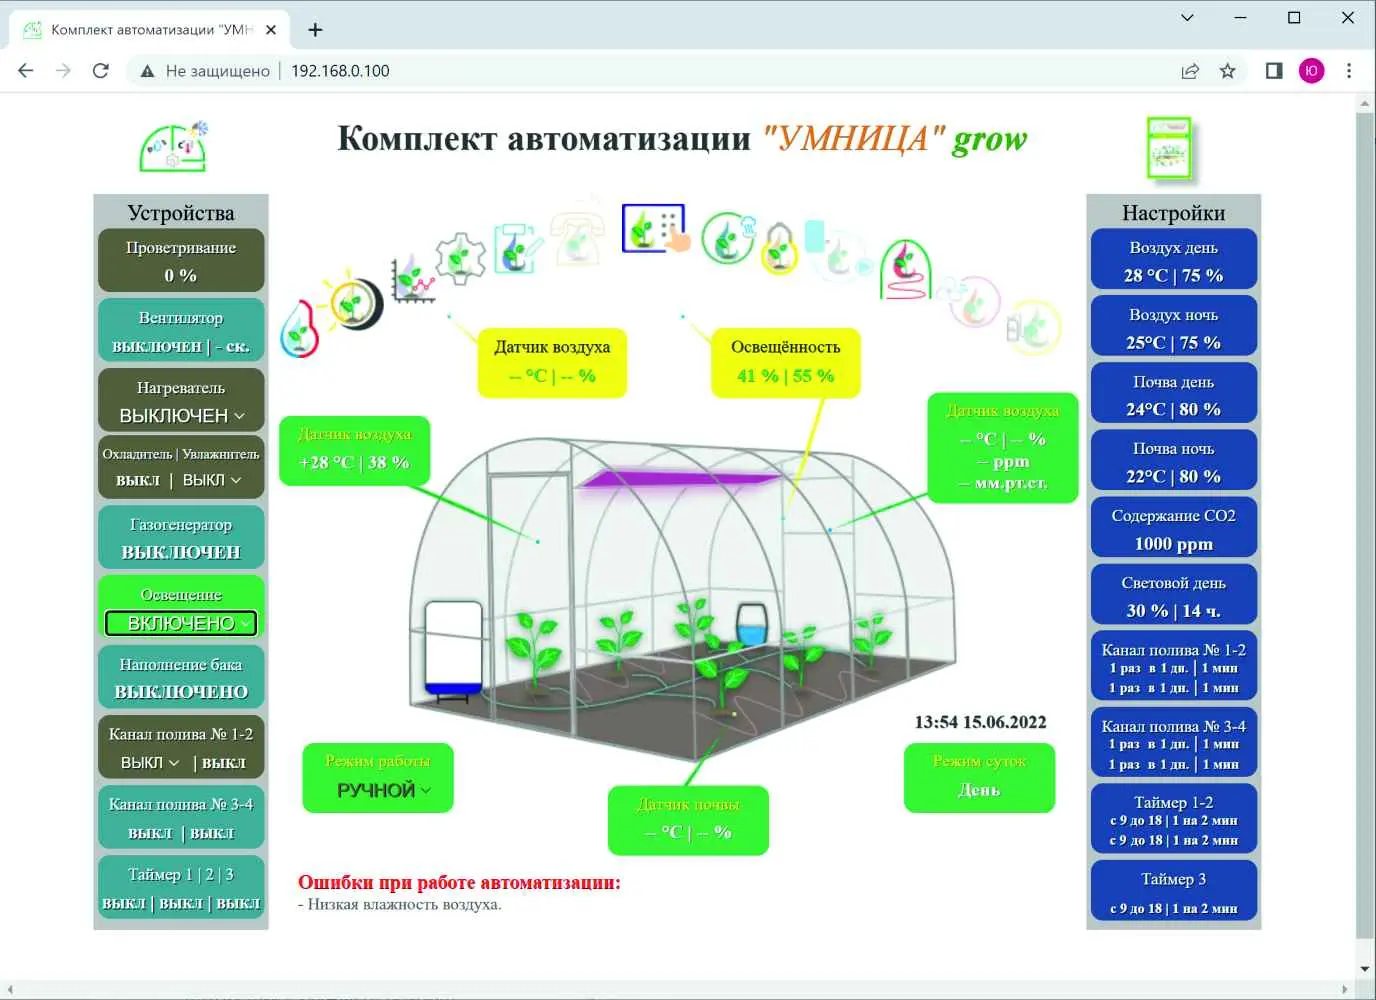Viewport: 1376px width, 1000px height.
Task: Open the Содержание CO2 1000 ppm setting
Action: pos(1174,529)
